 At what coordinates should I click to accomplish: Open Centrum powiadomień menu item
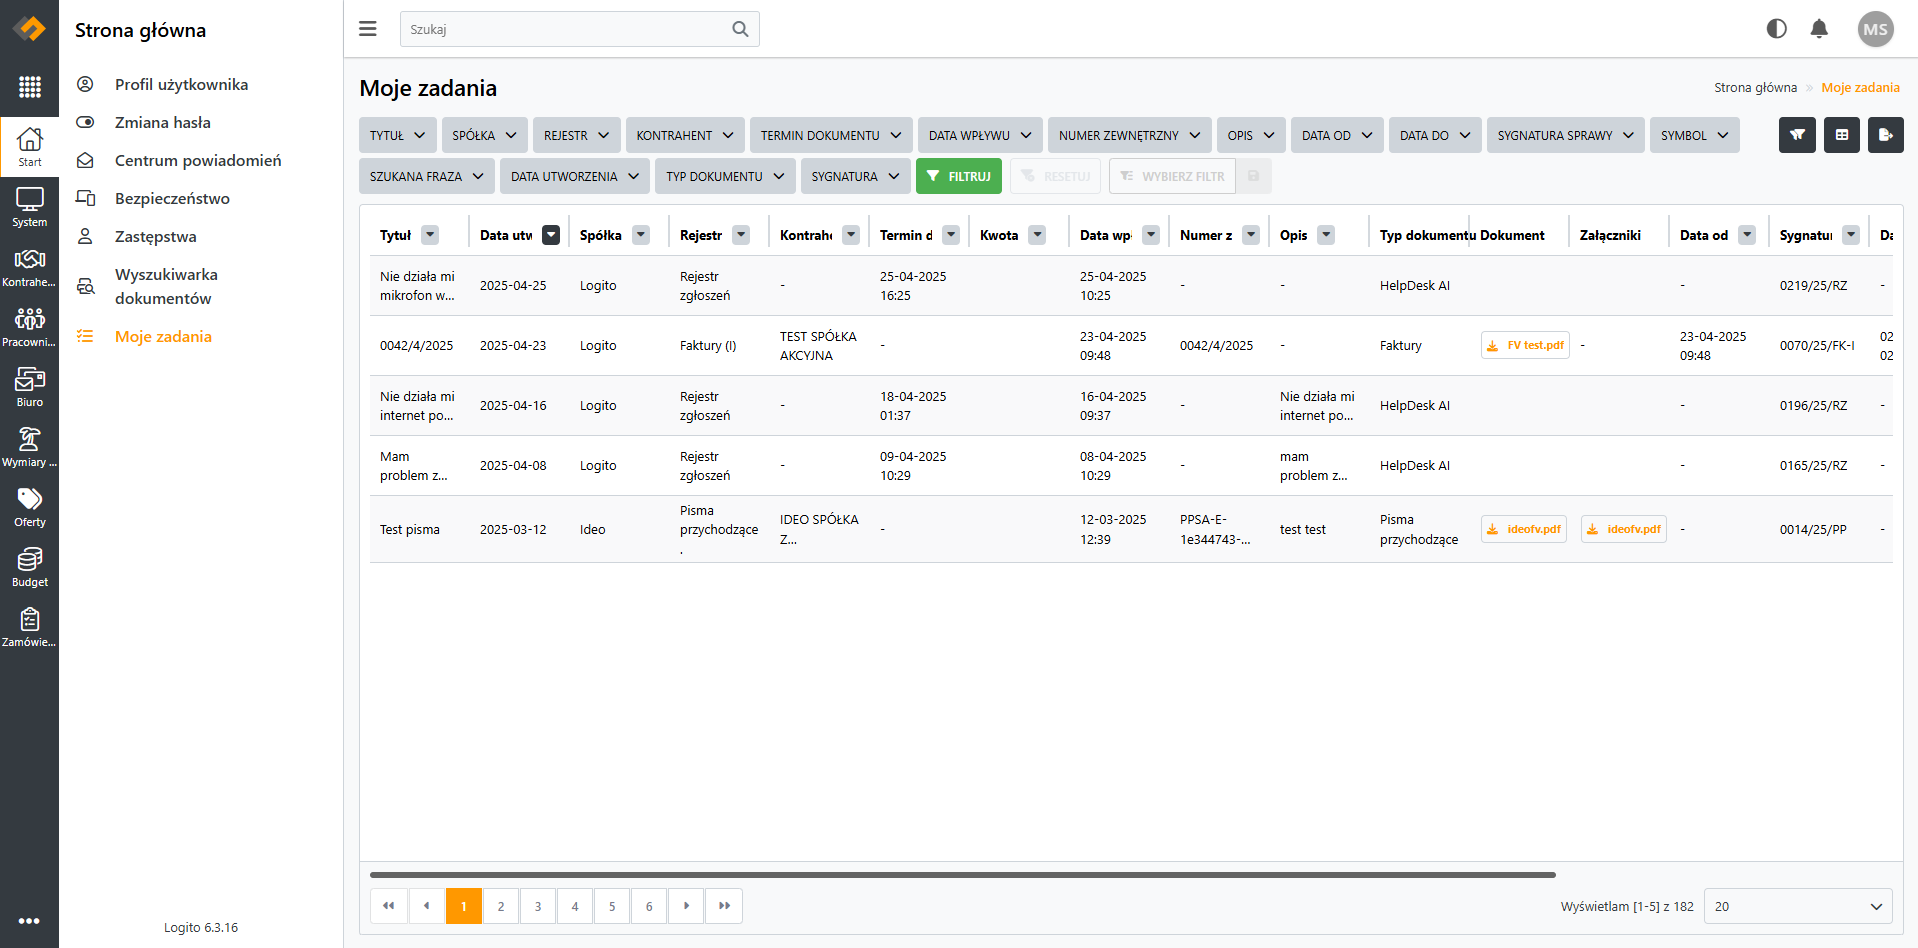[198, 160]
